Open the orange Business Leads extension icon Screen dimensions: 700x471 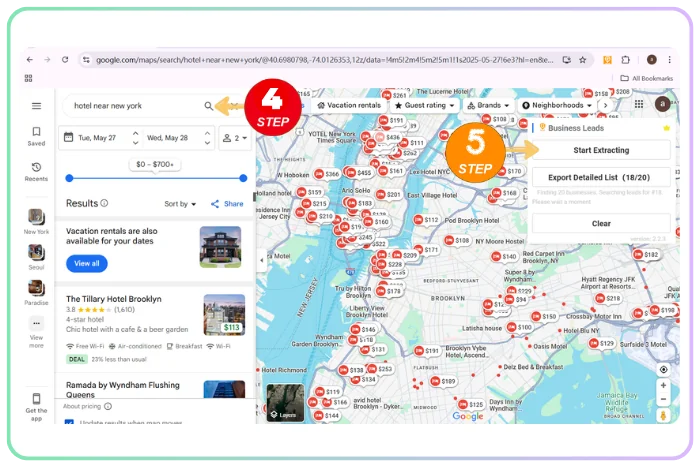point(607,59)
